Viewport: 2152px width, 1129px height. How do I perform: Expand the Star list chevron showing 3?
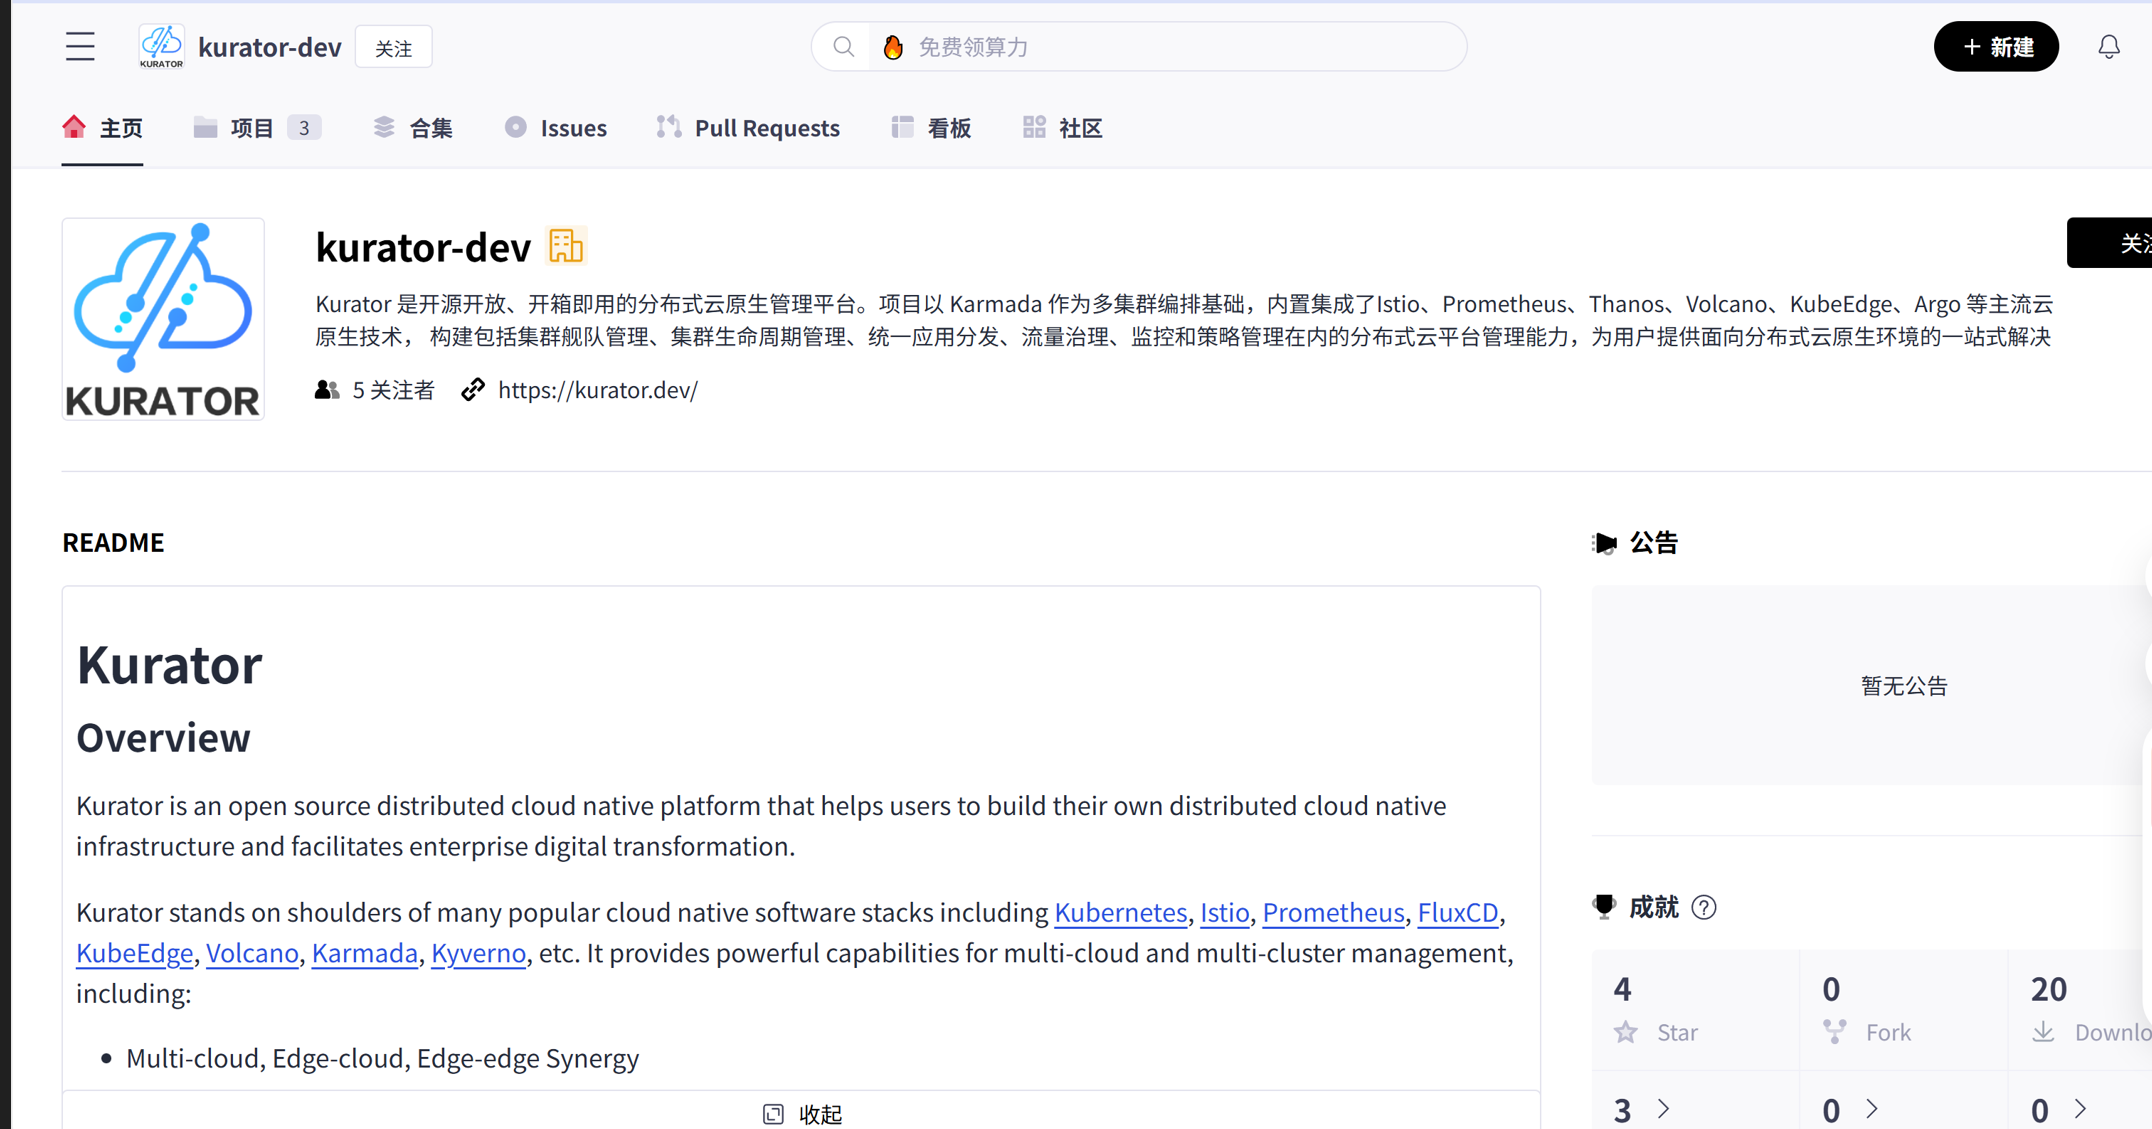coord(1663,1109)
